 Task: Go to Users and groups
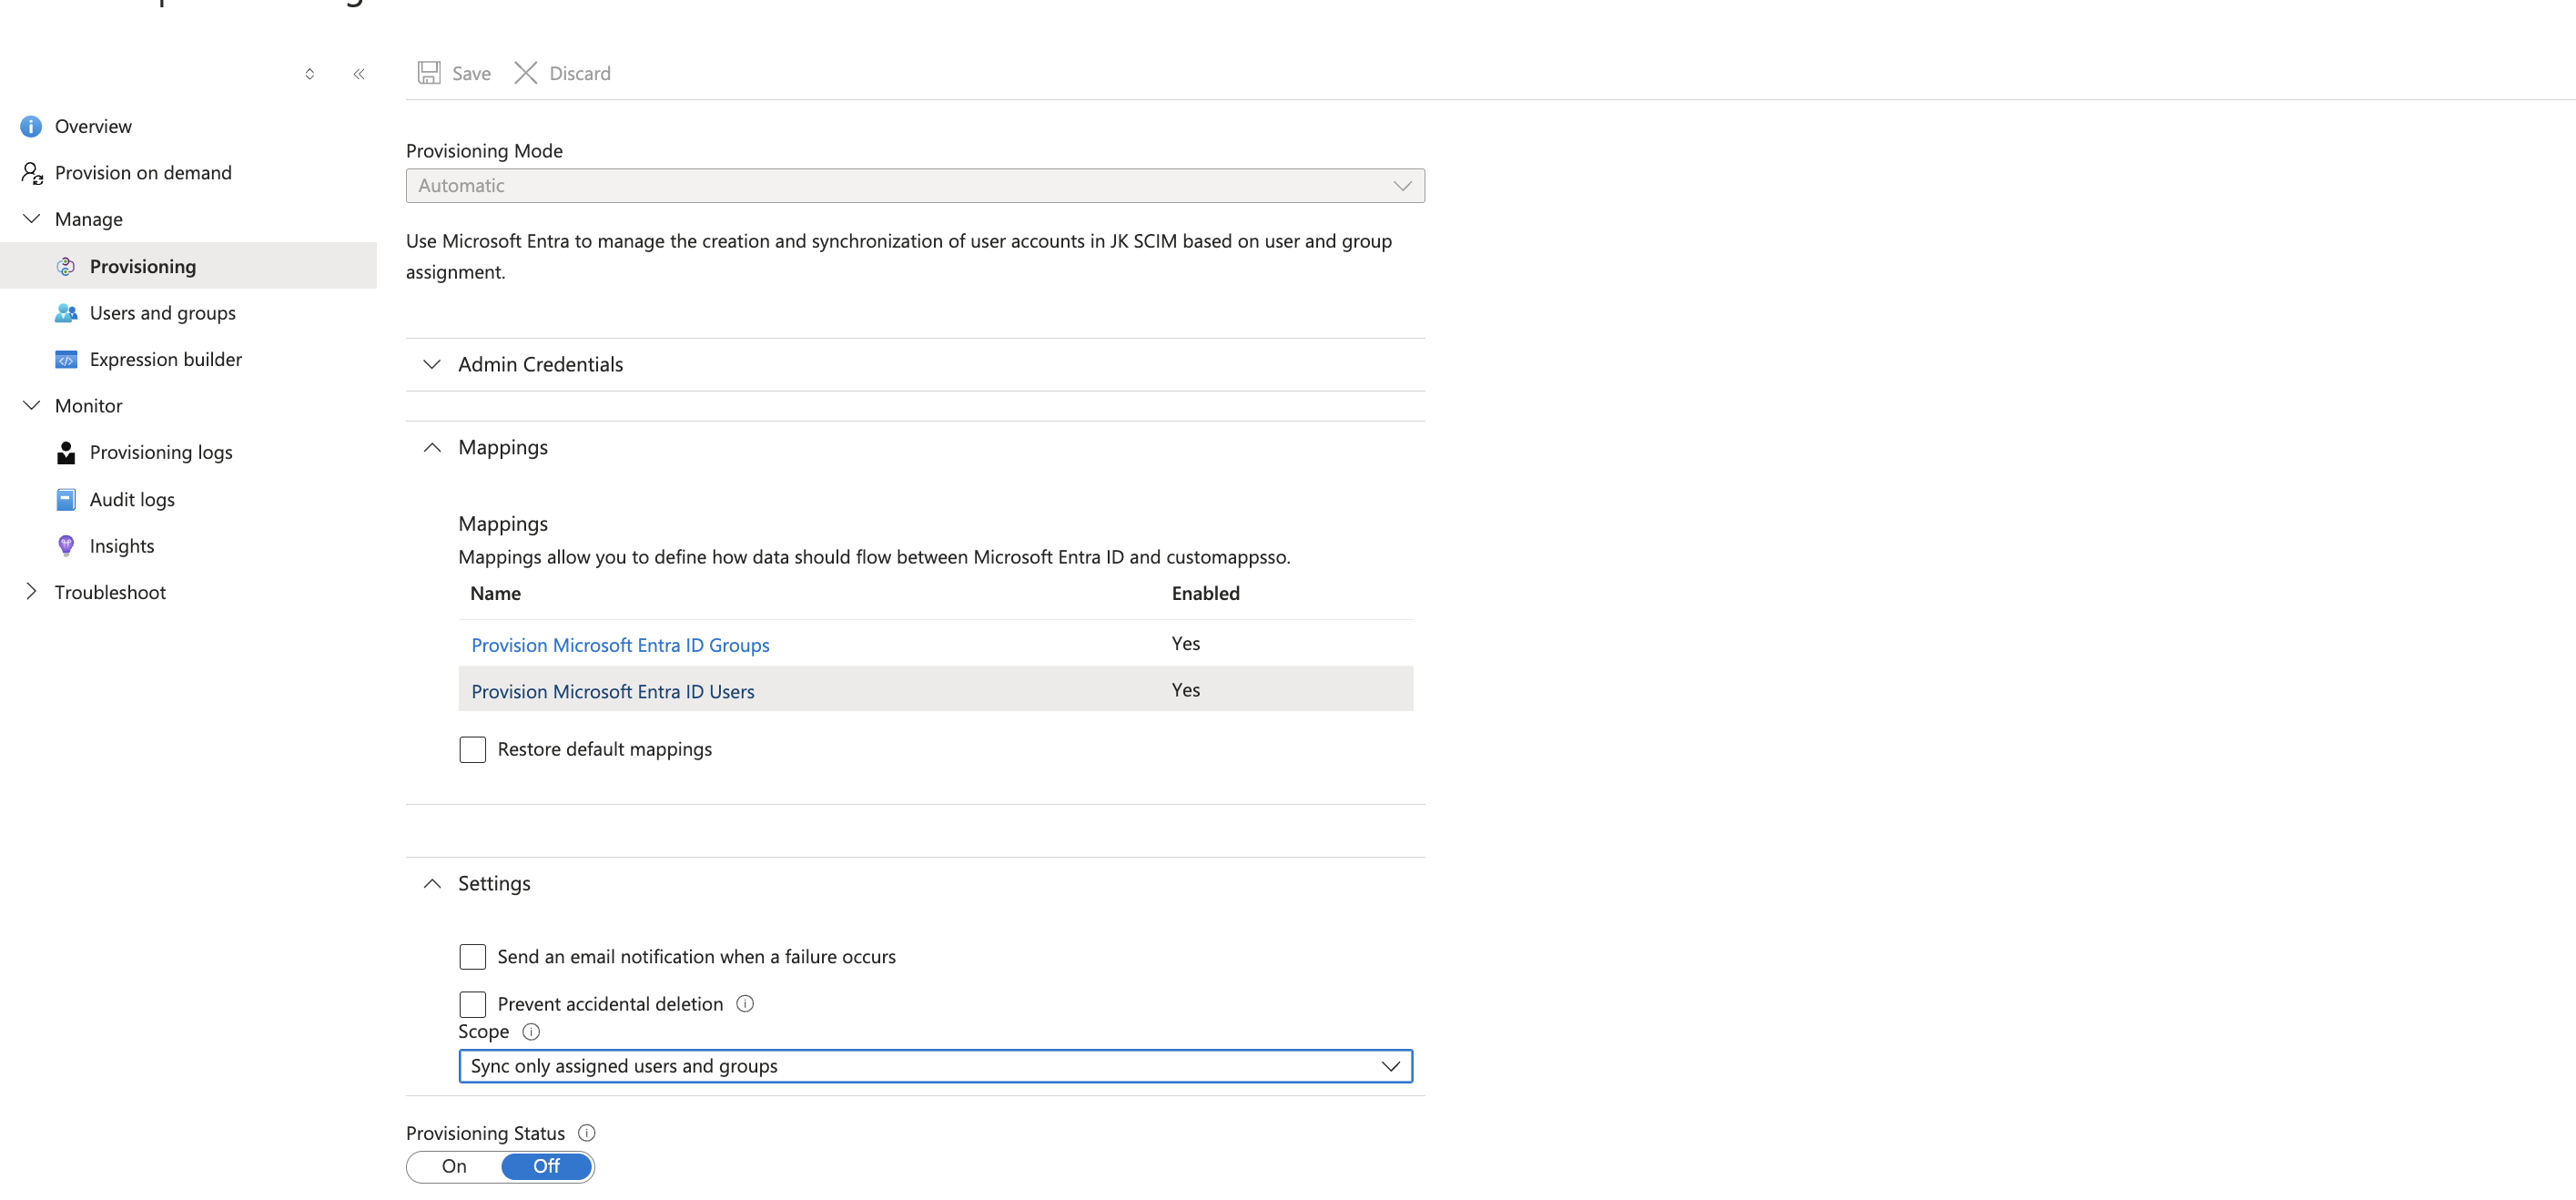pos(163,313)
